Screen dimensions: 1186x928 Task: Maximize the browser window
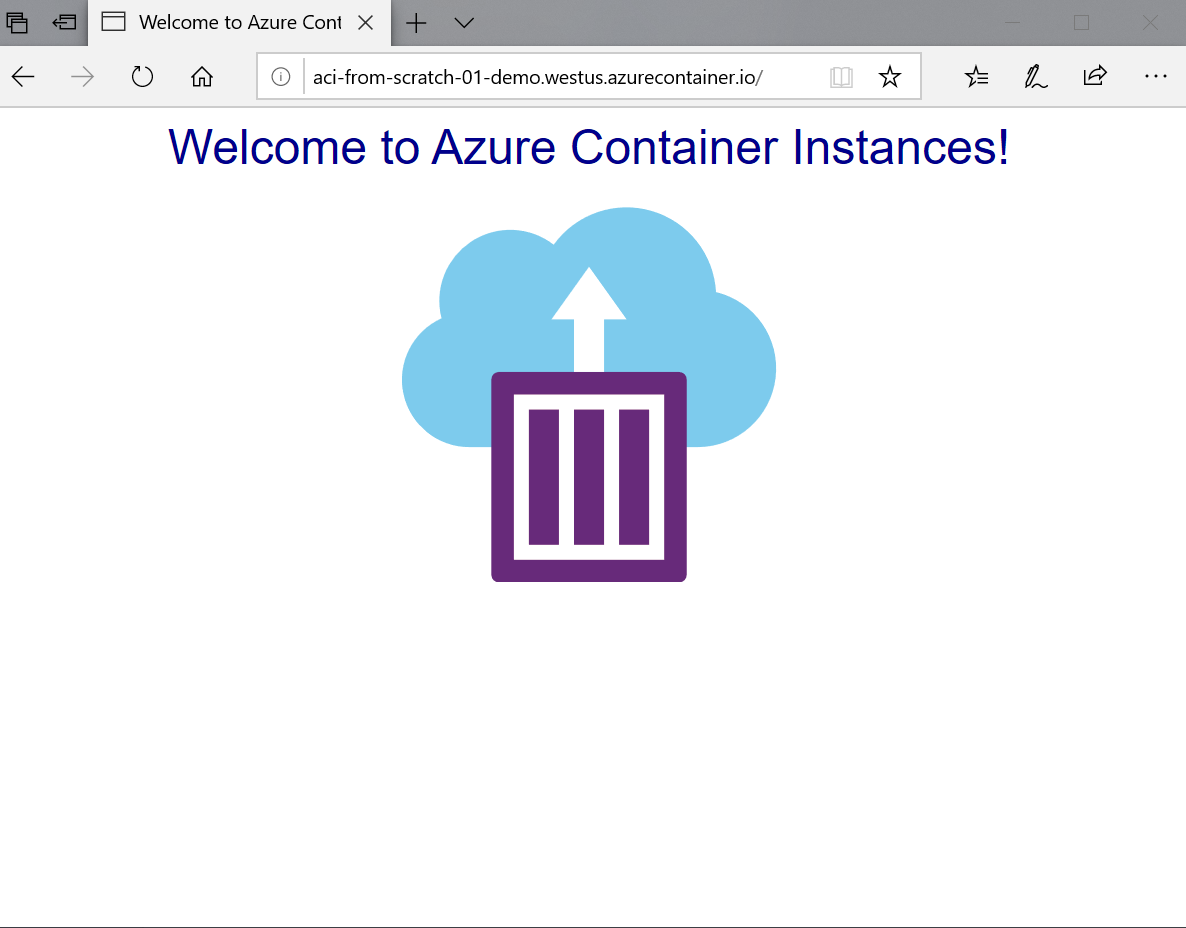click(1082, 23)
